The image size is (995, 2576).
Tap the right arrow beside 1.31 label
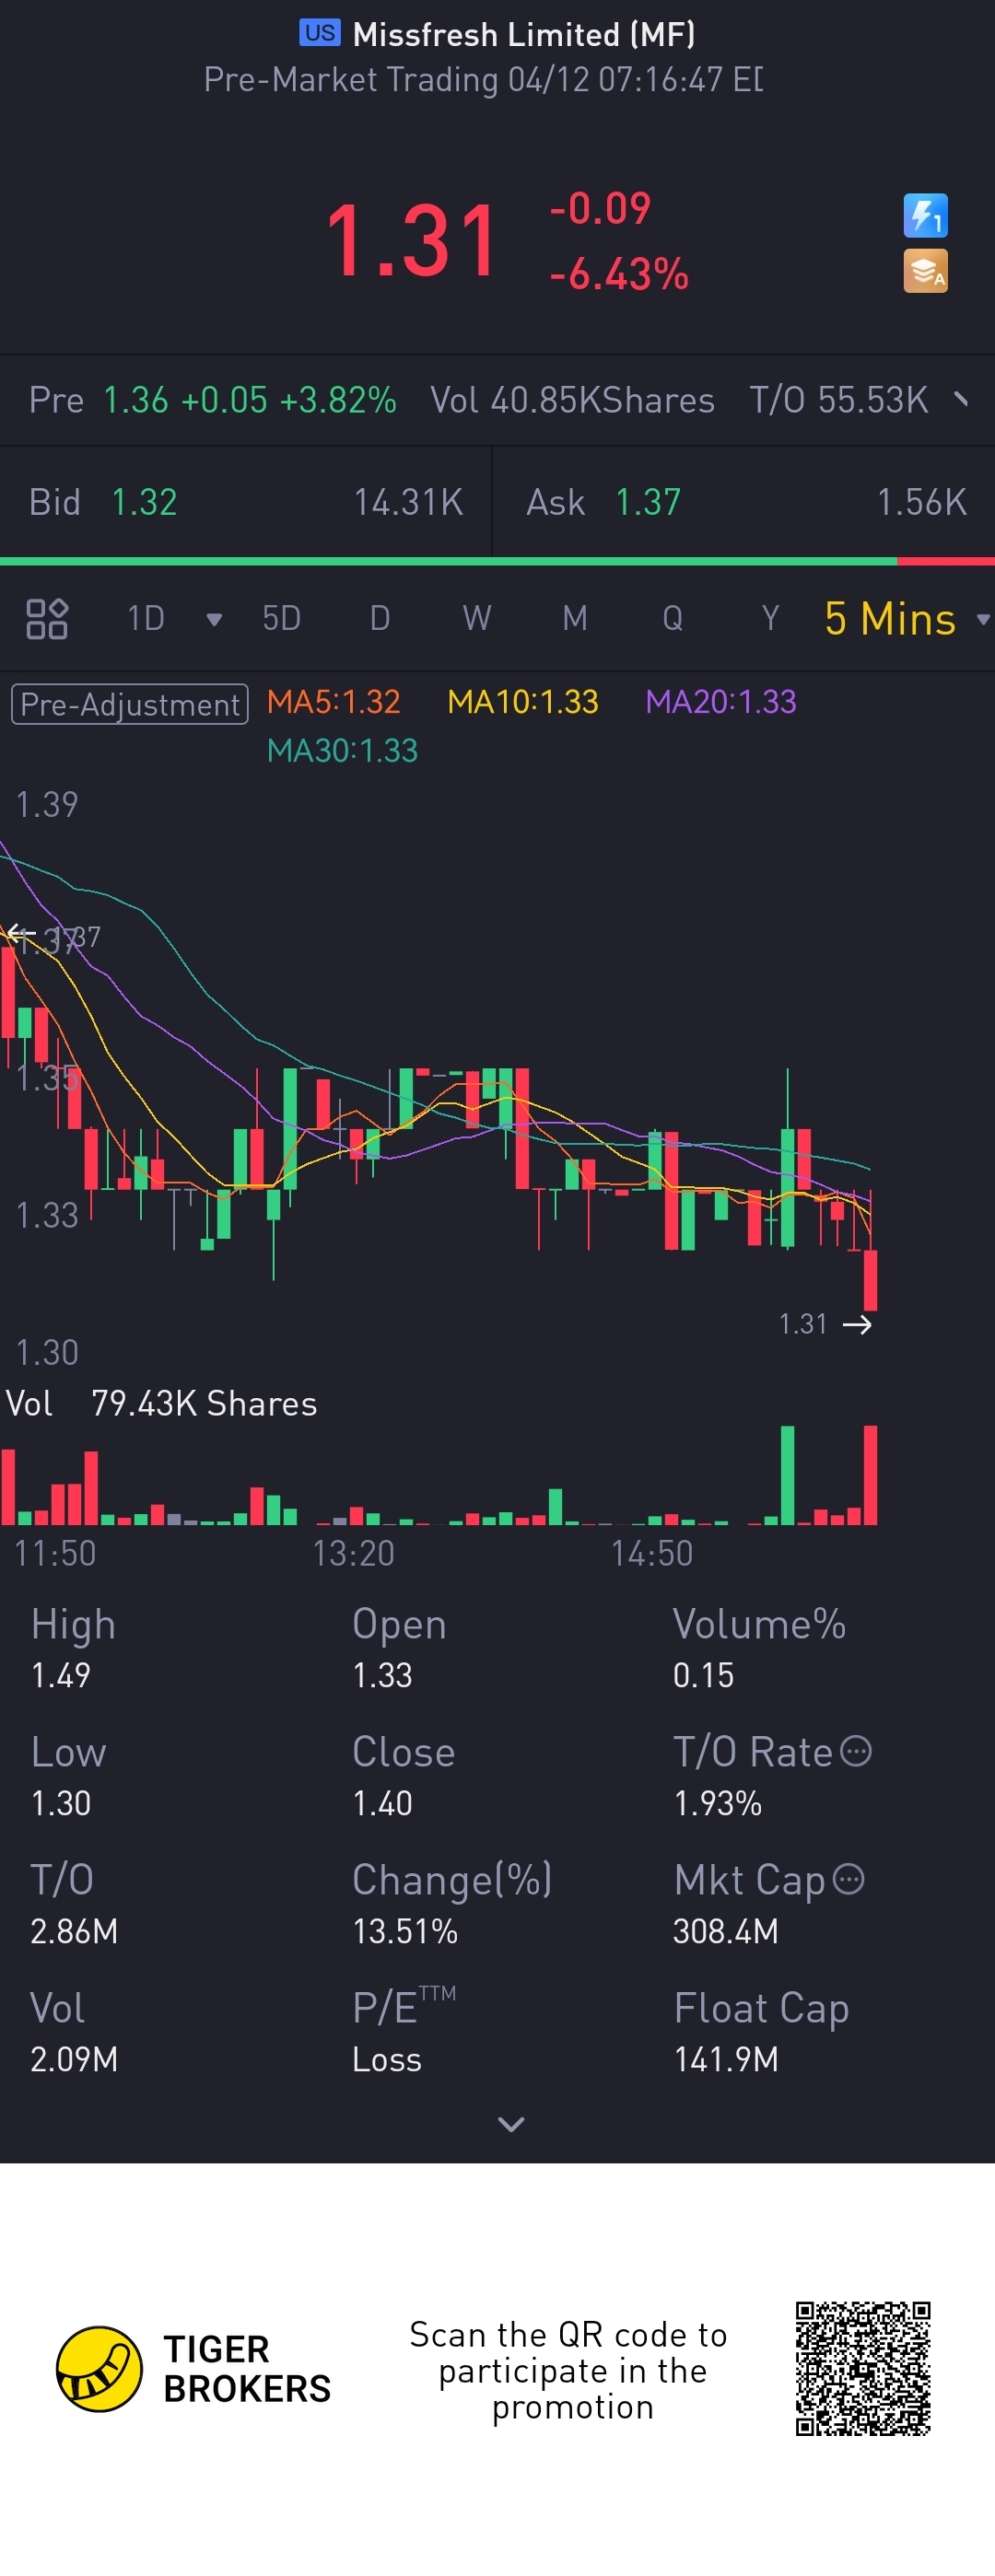click(x=857, y=1324)
